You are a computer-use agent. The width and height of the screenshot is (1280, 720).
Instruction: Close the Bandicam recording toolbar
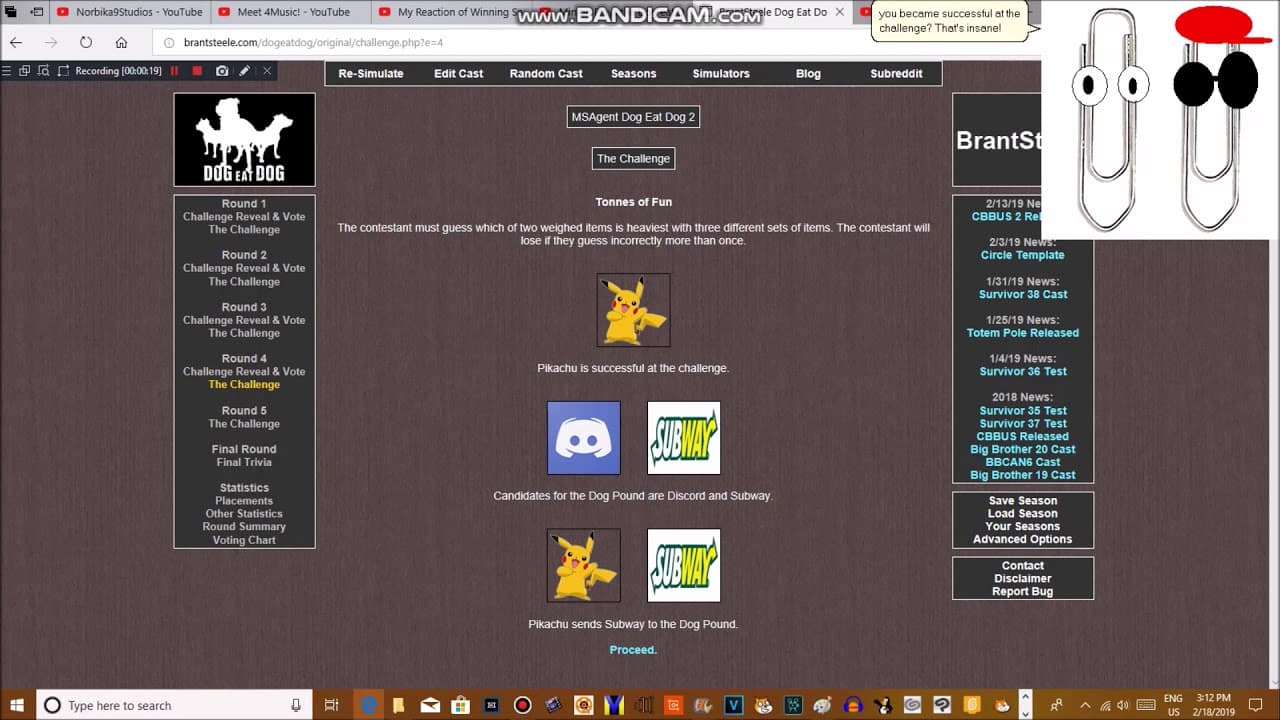(267, 71)
